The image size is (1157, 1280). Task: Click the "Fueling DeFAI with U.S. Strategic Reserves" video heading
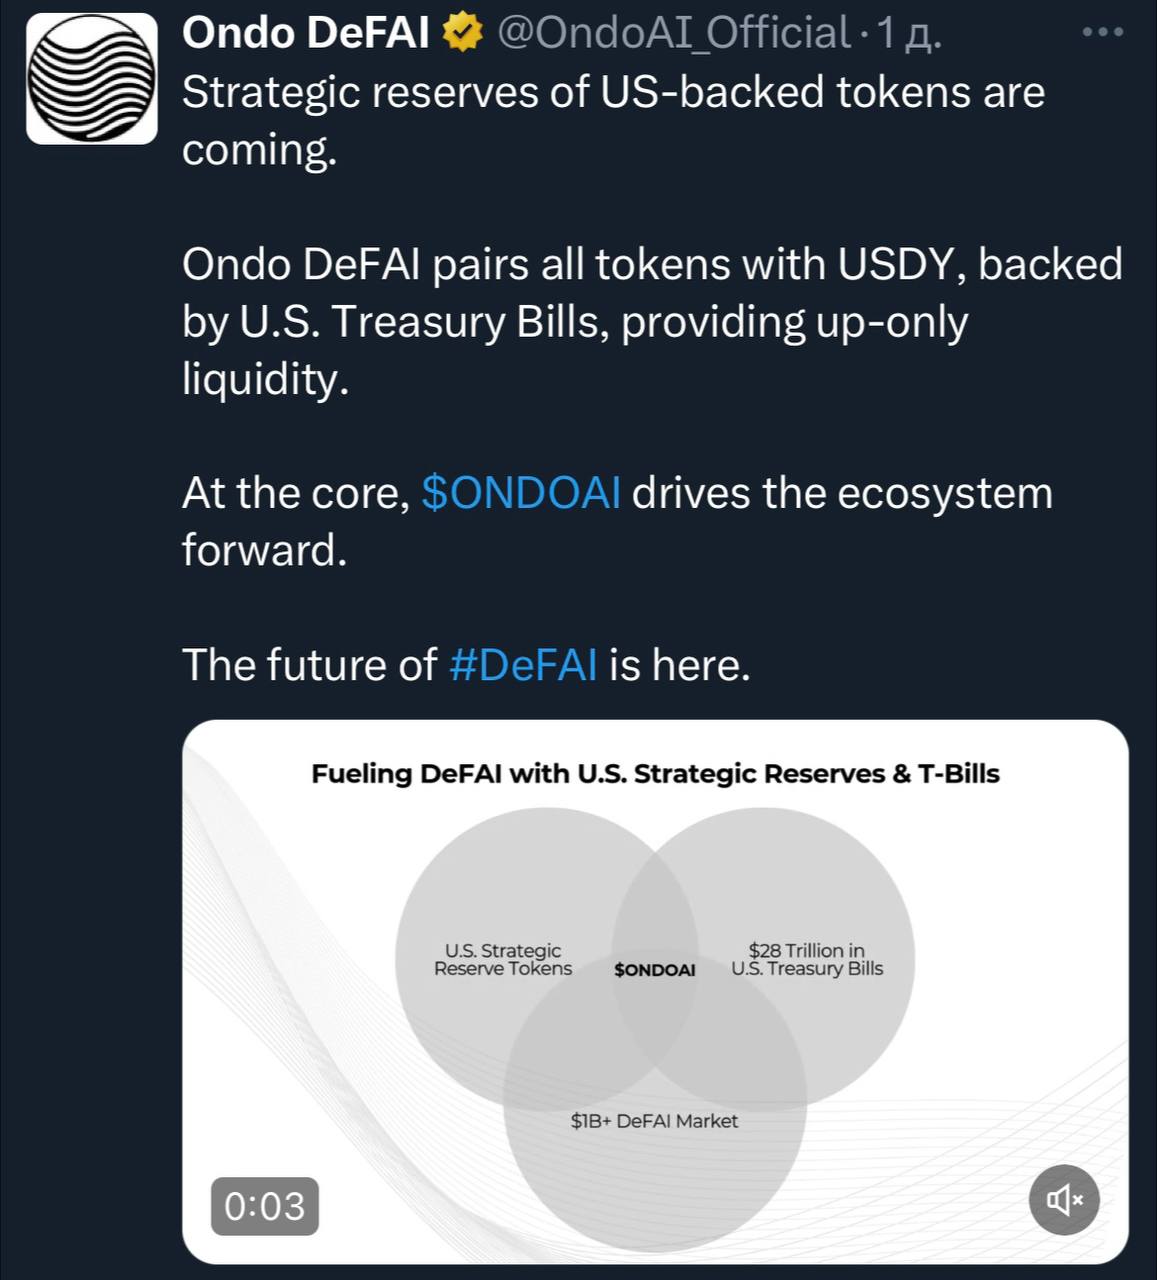point(655,774)
